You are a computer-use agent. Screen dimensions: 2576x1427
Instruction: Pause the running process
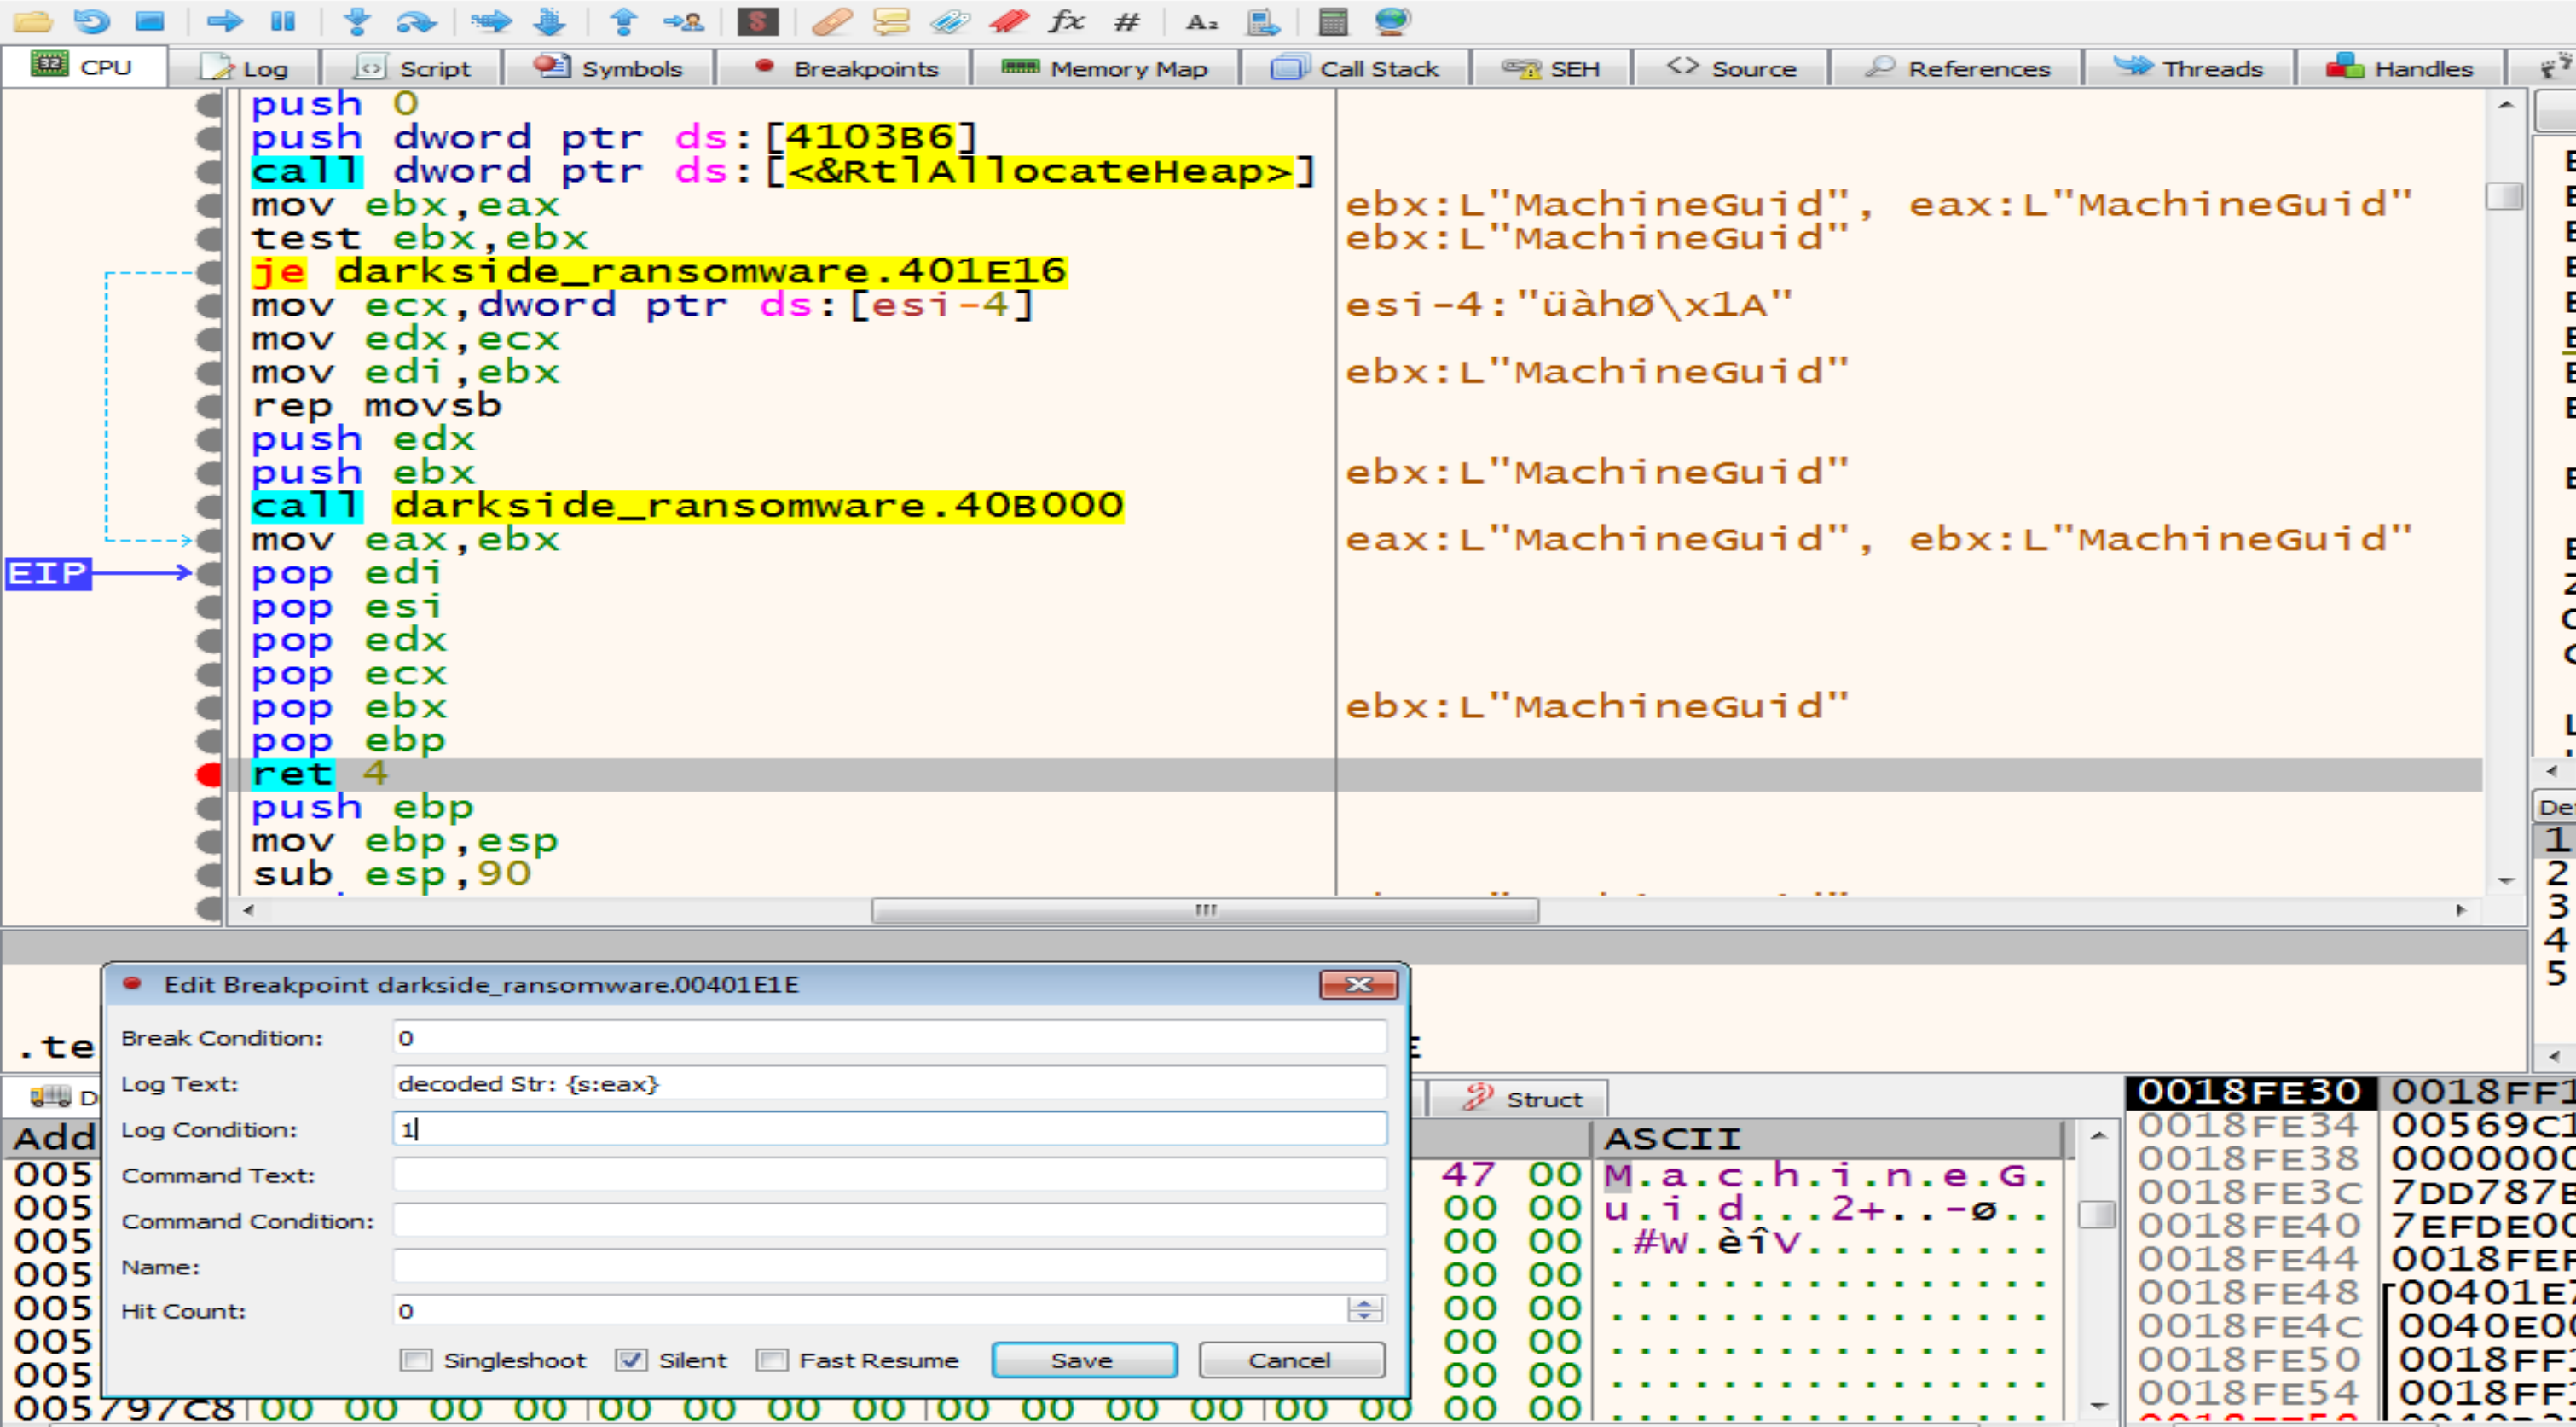tap(284, 22)
